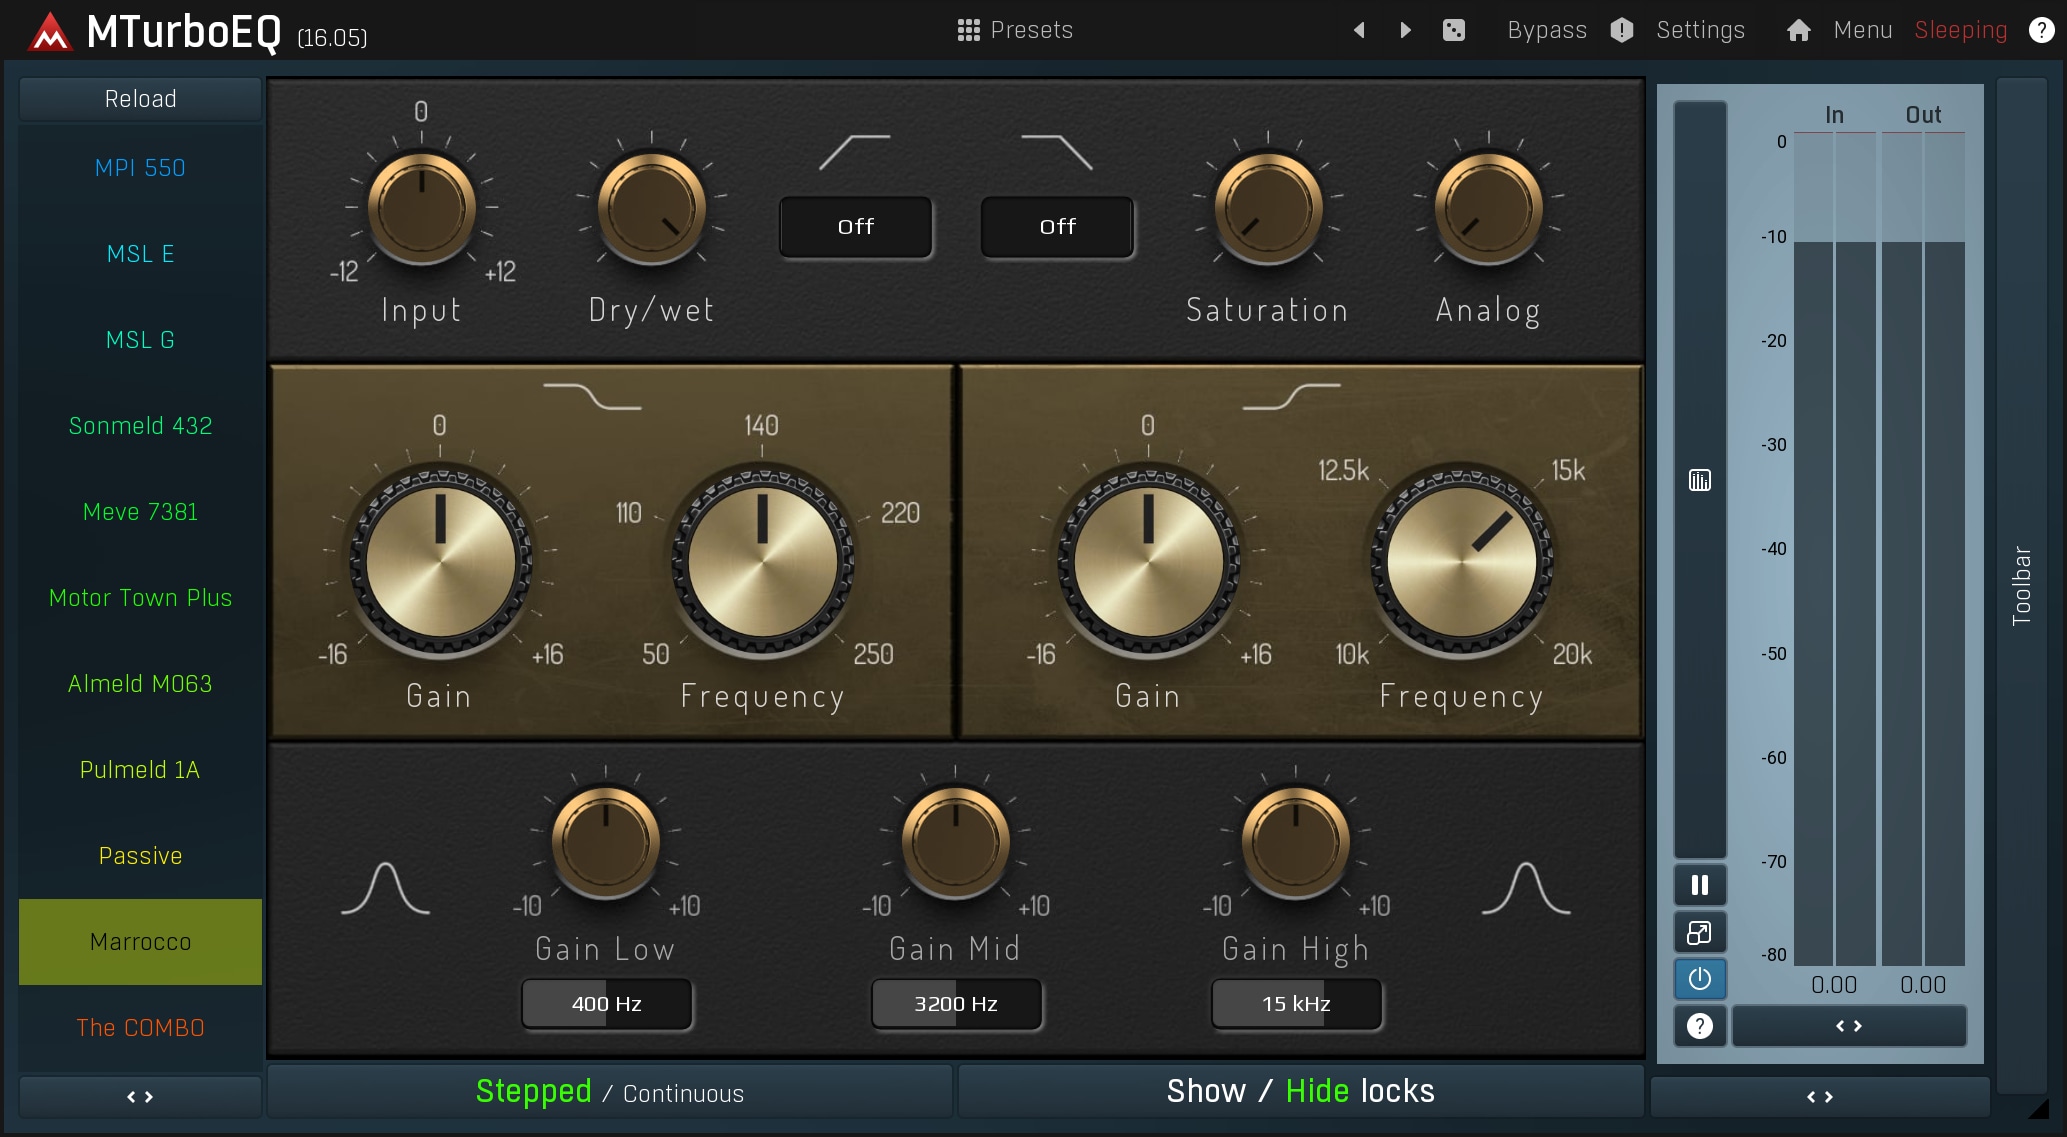Click the Settings warning badge icon

1622,30
